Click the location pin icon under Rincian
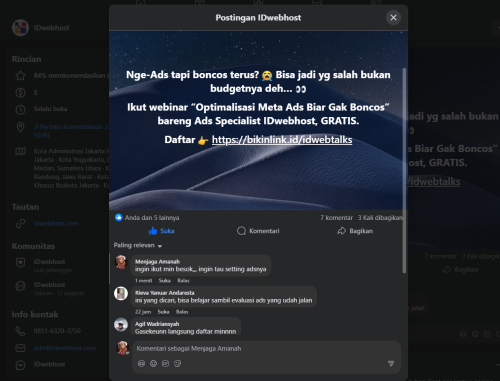Viewport: 500px width, 381px height. pyautogui.click(x=20, y=127)
